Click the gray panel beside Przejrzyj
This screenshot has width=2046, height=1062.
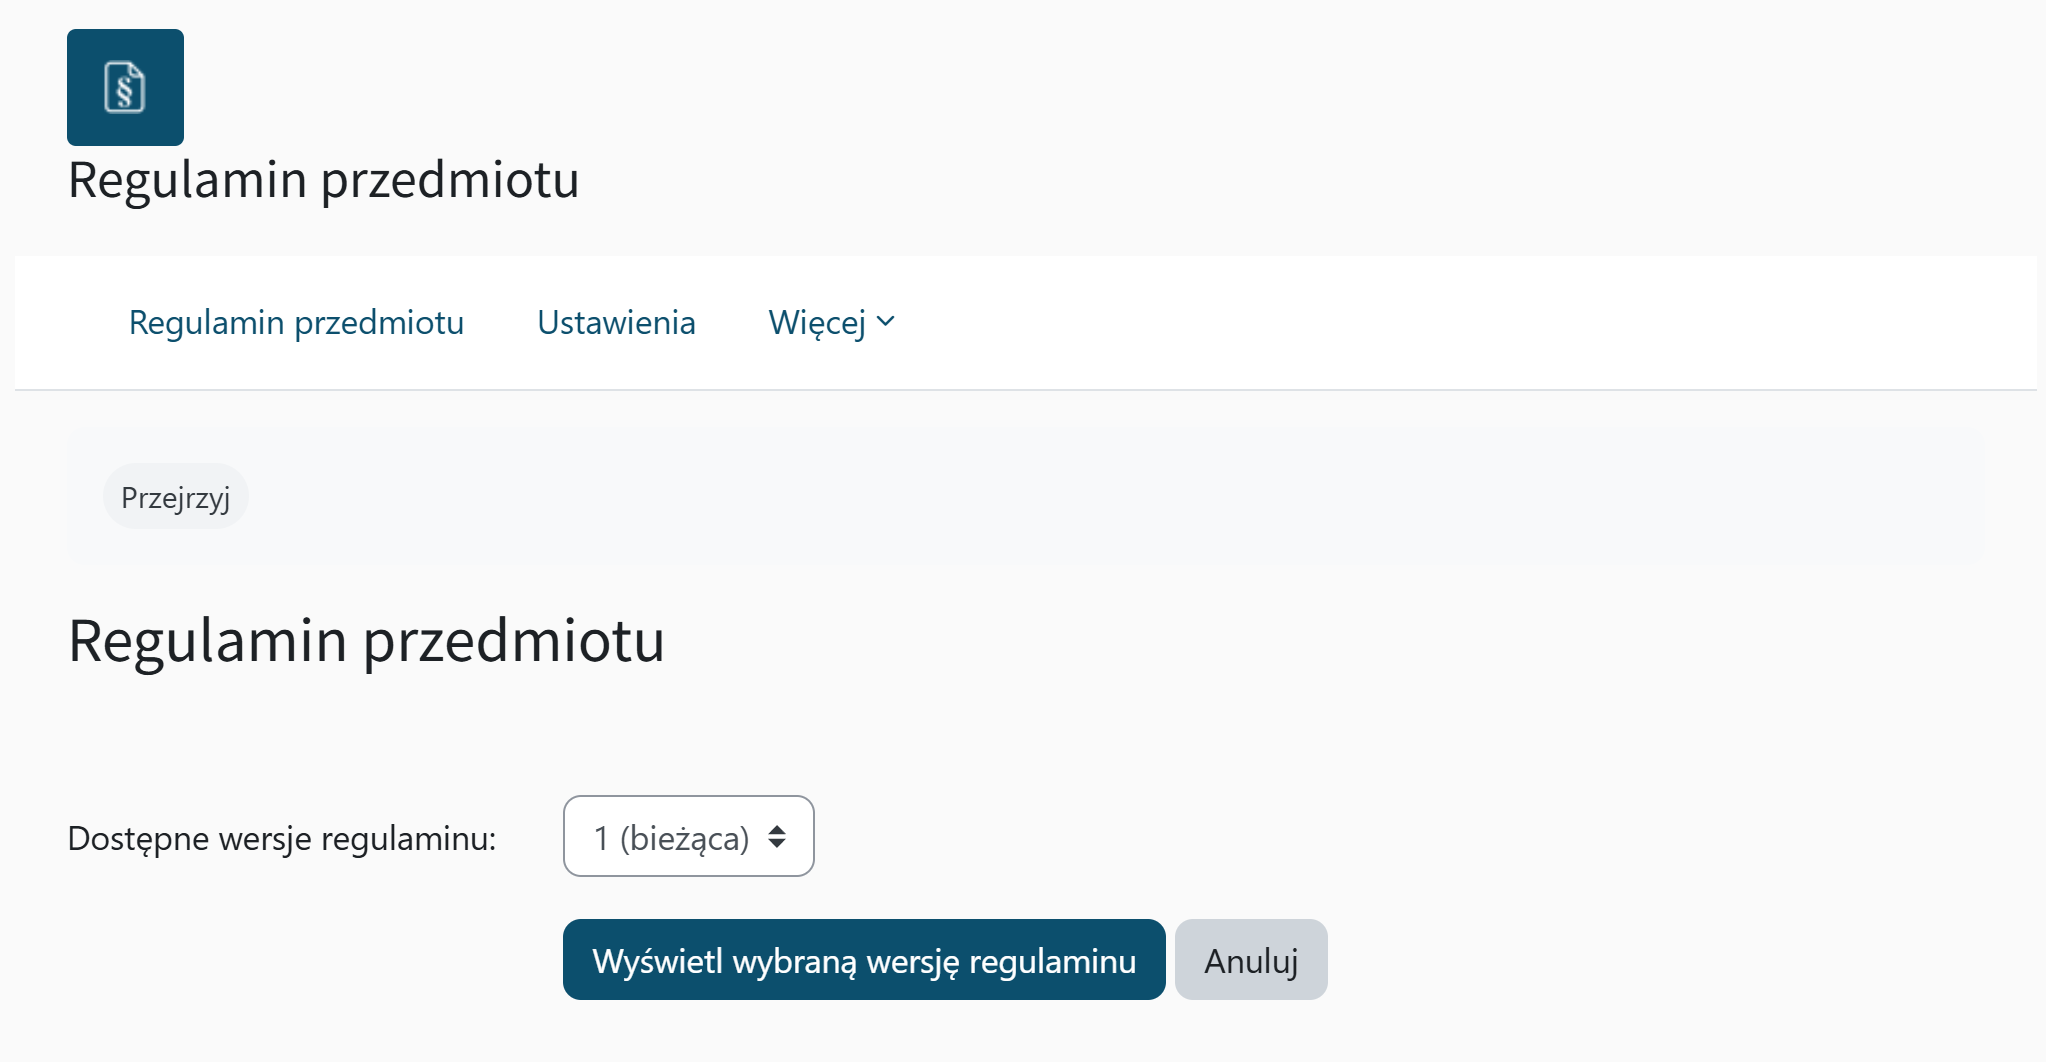(1100, 497)
